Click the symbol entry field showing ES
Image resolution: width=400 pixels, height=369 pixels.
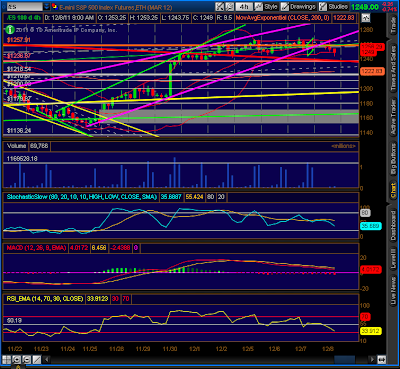[24, 6]
